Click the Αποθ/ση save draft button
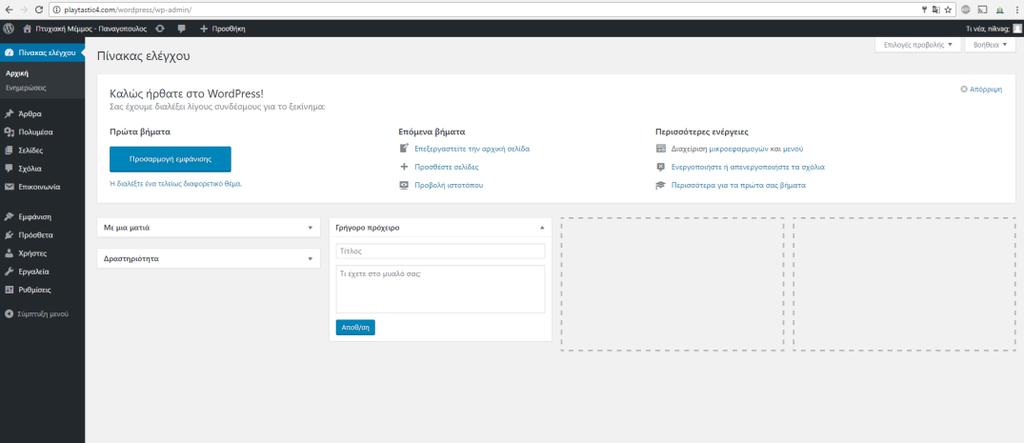Screen dimensions: 1024x443 (x=355, y=327)
